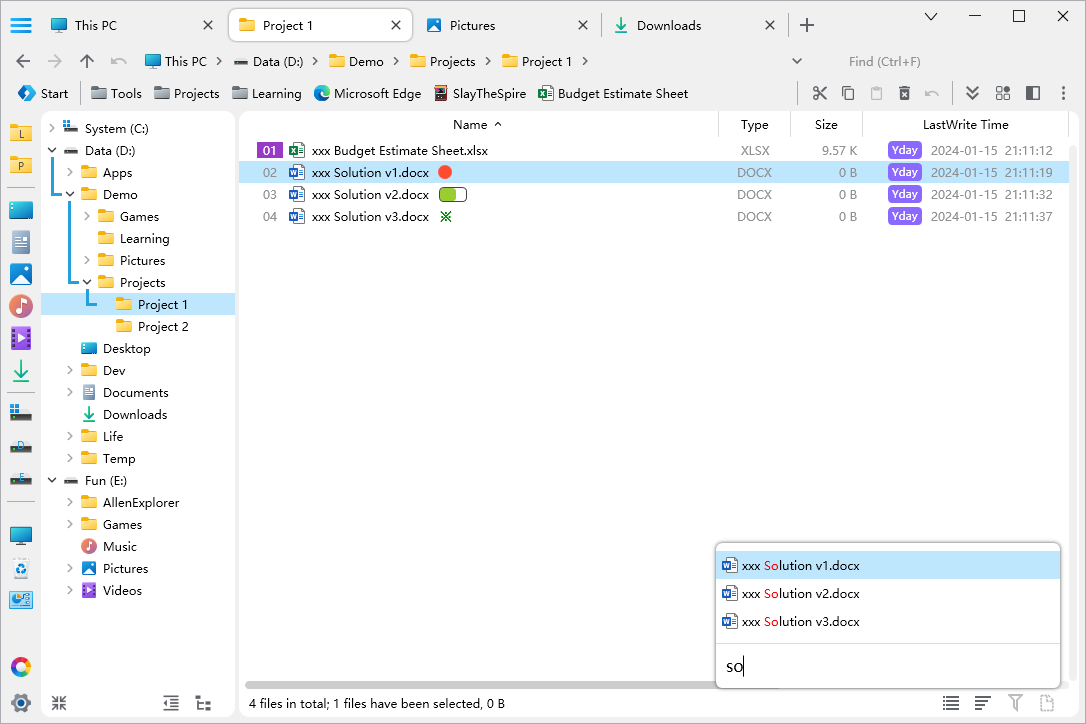The image size is (1086, 724).
Task: Click the Music shortcut icon in sidebar
Action: [20, 306]
